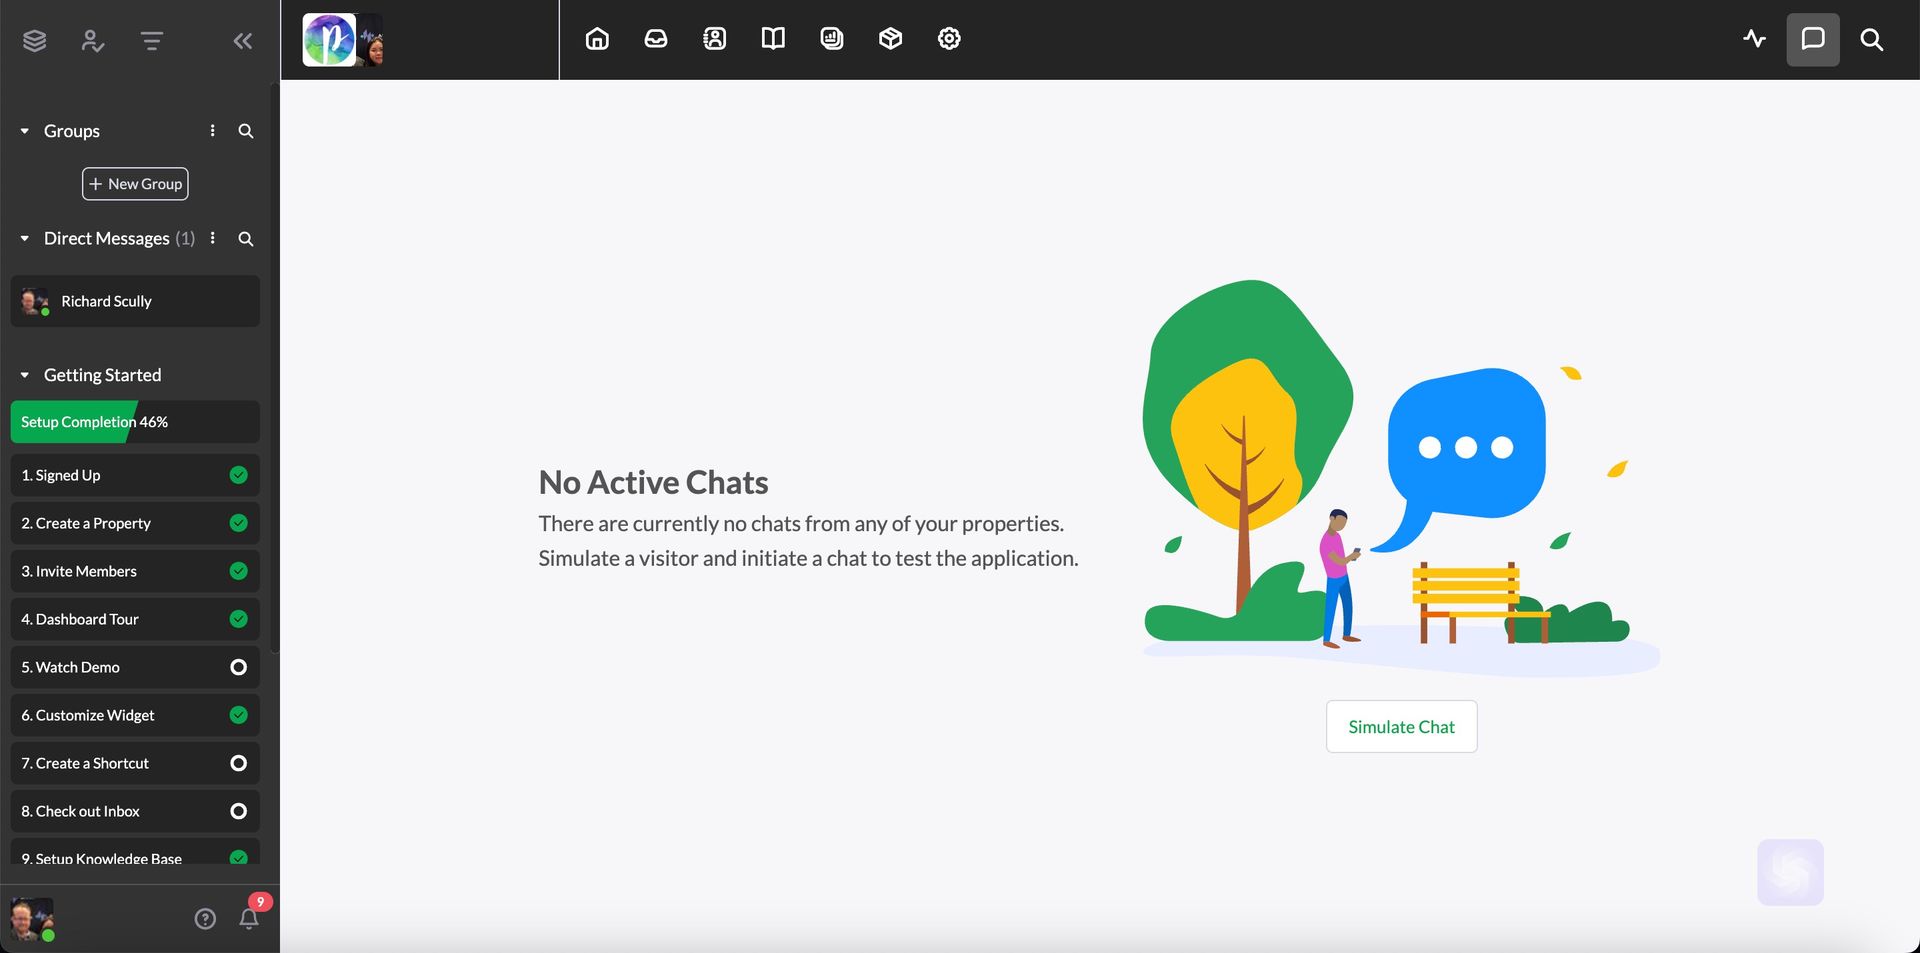Open step "9. Setup Knowledge Base"

135,851
